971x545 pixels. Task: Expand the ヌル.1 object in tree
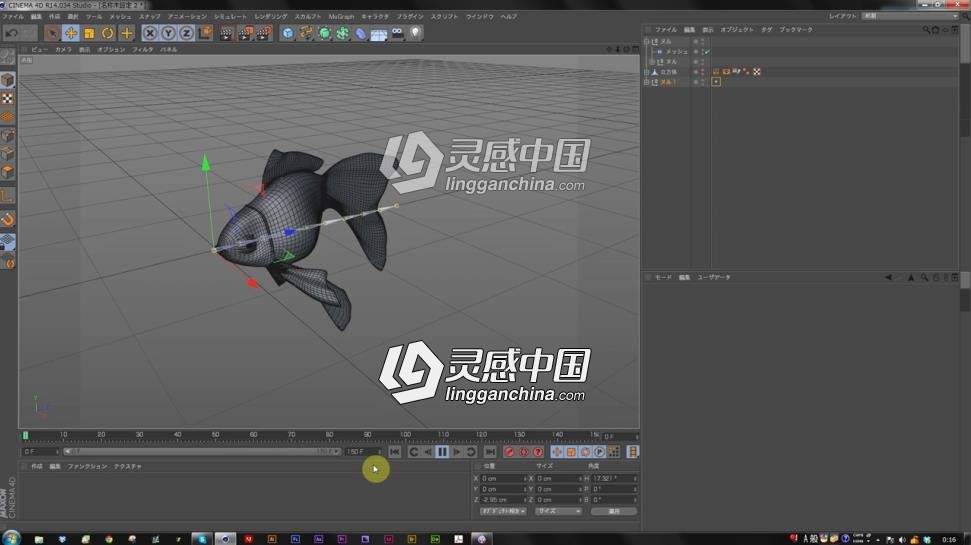(x=647, y=82)
